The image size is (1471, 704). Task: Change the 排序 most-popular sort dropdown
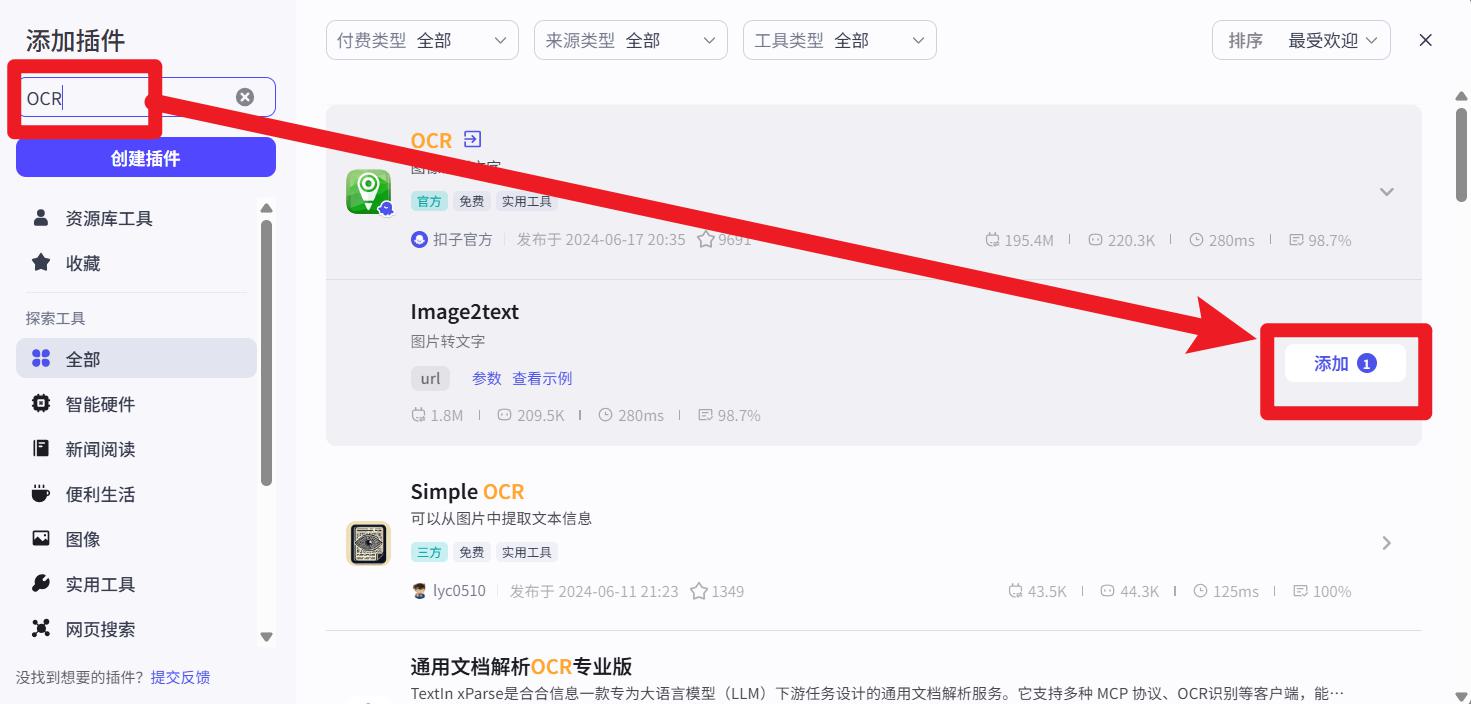1301,40
